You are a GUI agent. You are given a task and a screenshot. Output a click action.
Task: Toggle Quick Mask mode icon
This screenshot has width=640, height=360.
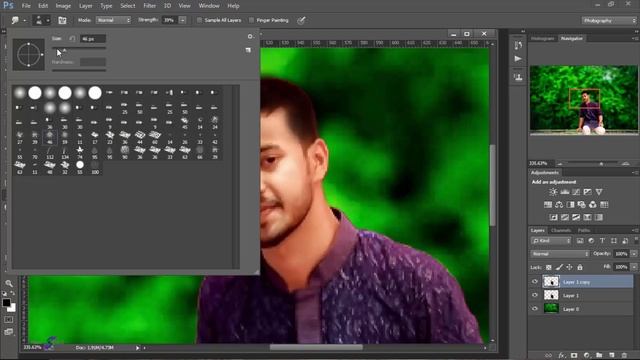click(9, 320)
